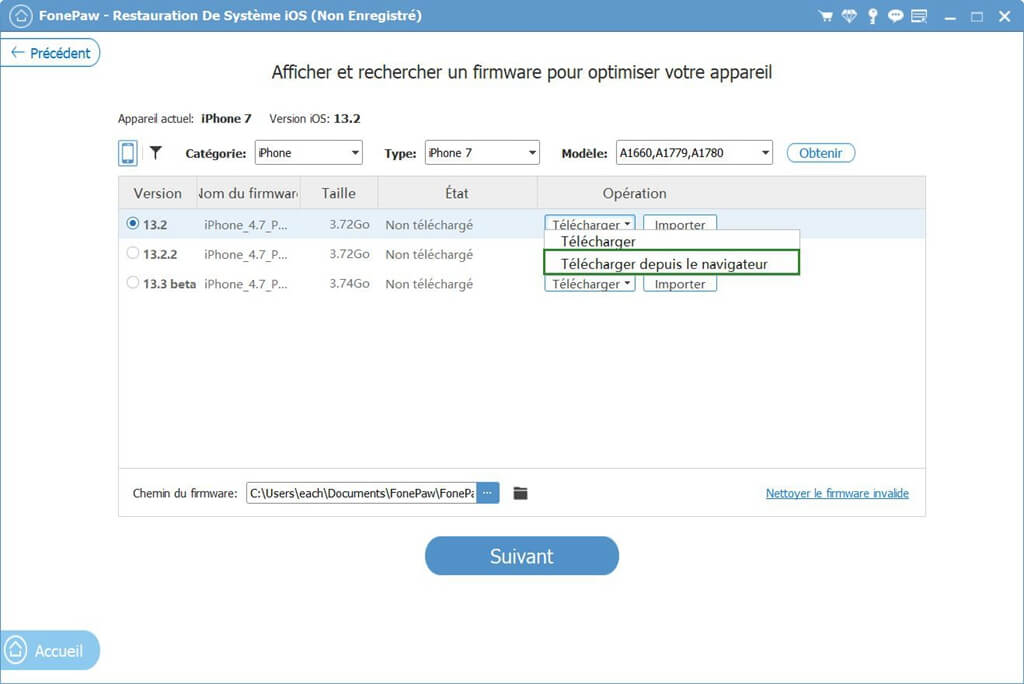The image size is (1024, 684).
Task: Select firmware version 13.2.2 radio button
Action: pos(133,253)
